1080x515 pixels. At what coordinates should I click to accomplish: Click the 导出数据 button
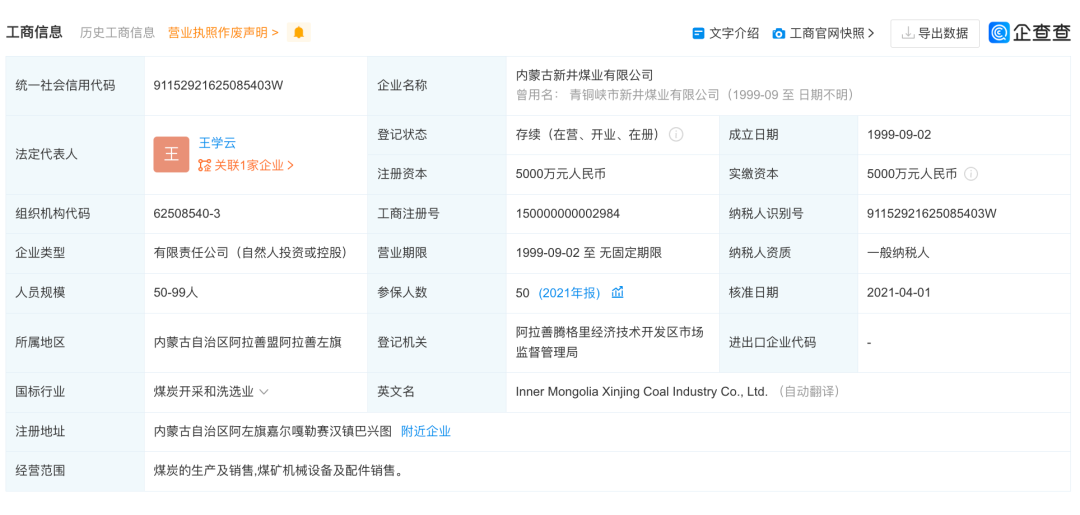point(935,33)
